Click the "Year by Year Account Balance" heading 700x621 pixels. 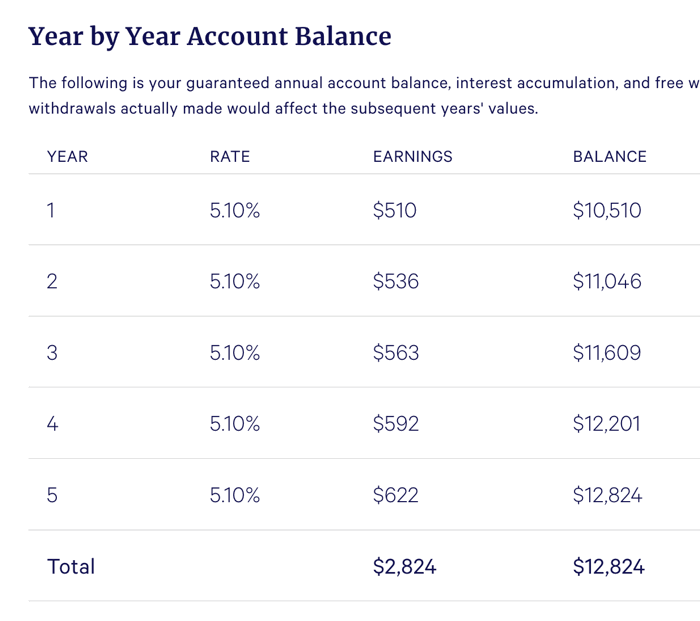coord(210,37)
